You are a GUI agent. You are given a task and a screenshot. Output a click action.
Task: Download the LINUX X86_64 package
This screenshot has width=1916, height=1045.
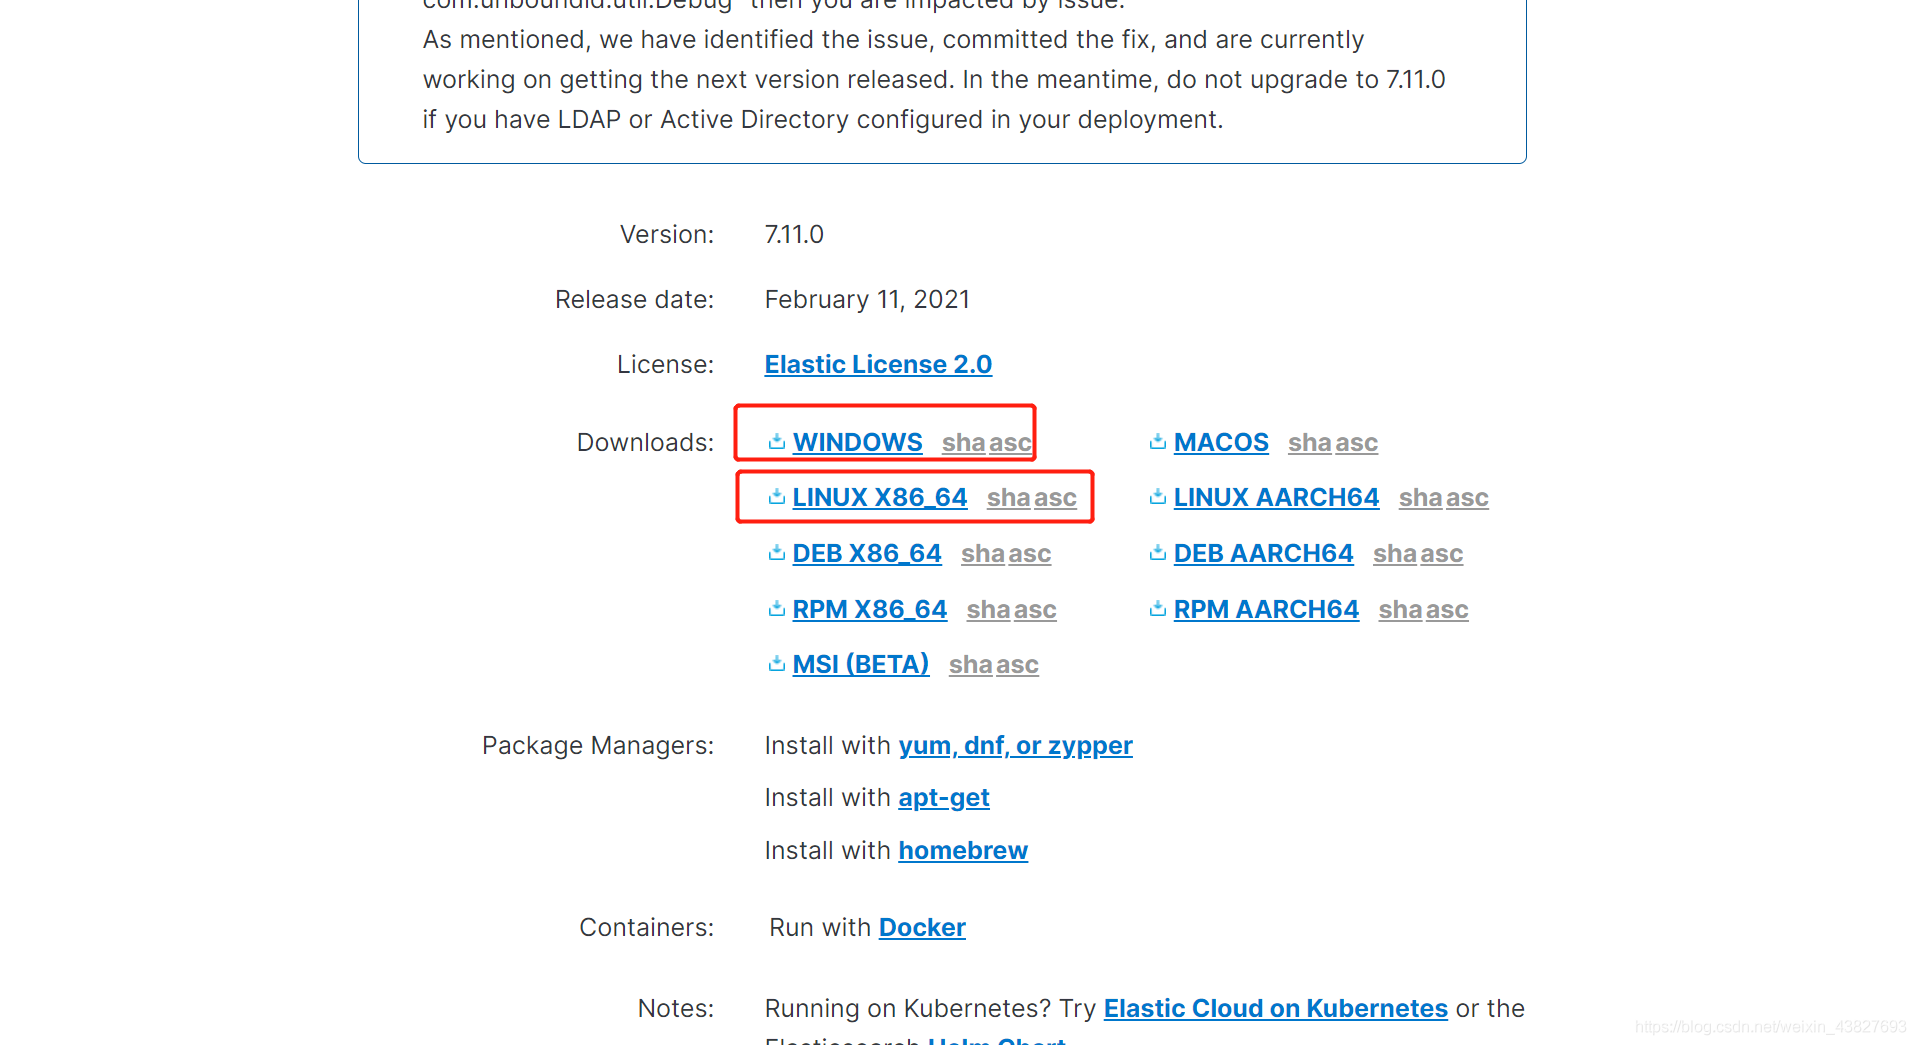point(880,497)
